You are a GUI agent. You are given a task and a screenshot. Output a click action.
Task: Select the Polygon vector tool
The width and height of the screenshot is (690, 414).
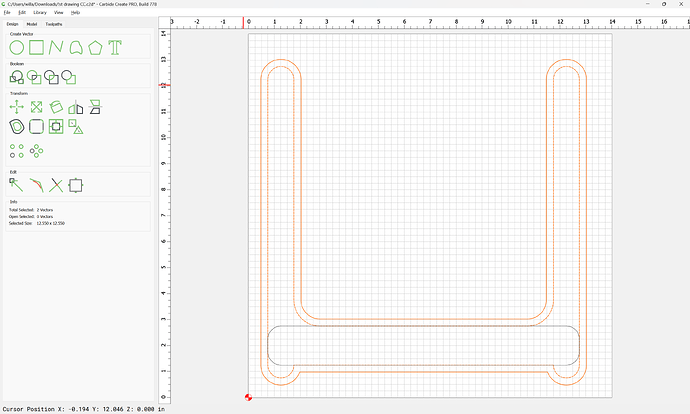click(x=95, y=48)
